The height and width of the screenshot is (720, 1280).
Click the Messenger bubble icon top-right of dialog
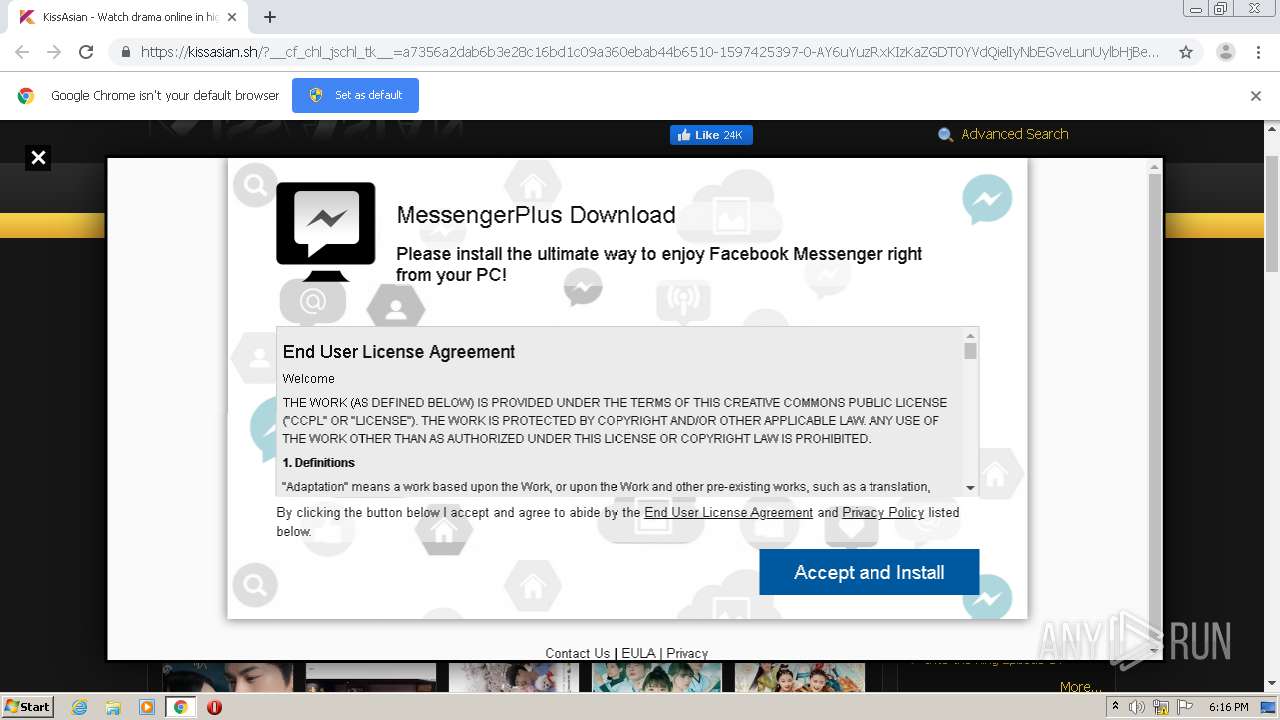(x=987, y=199)
